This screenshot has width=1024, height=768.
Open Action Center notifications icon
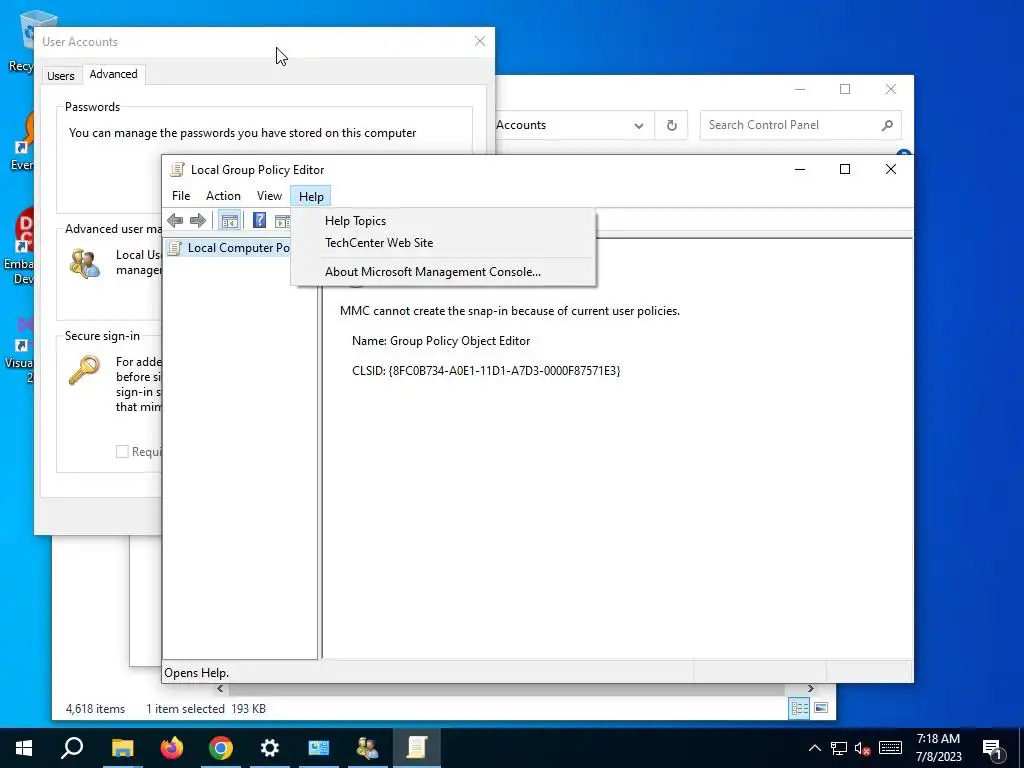pos(992,748)
